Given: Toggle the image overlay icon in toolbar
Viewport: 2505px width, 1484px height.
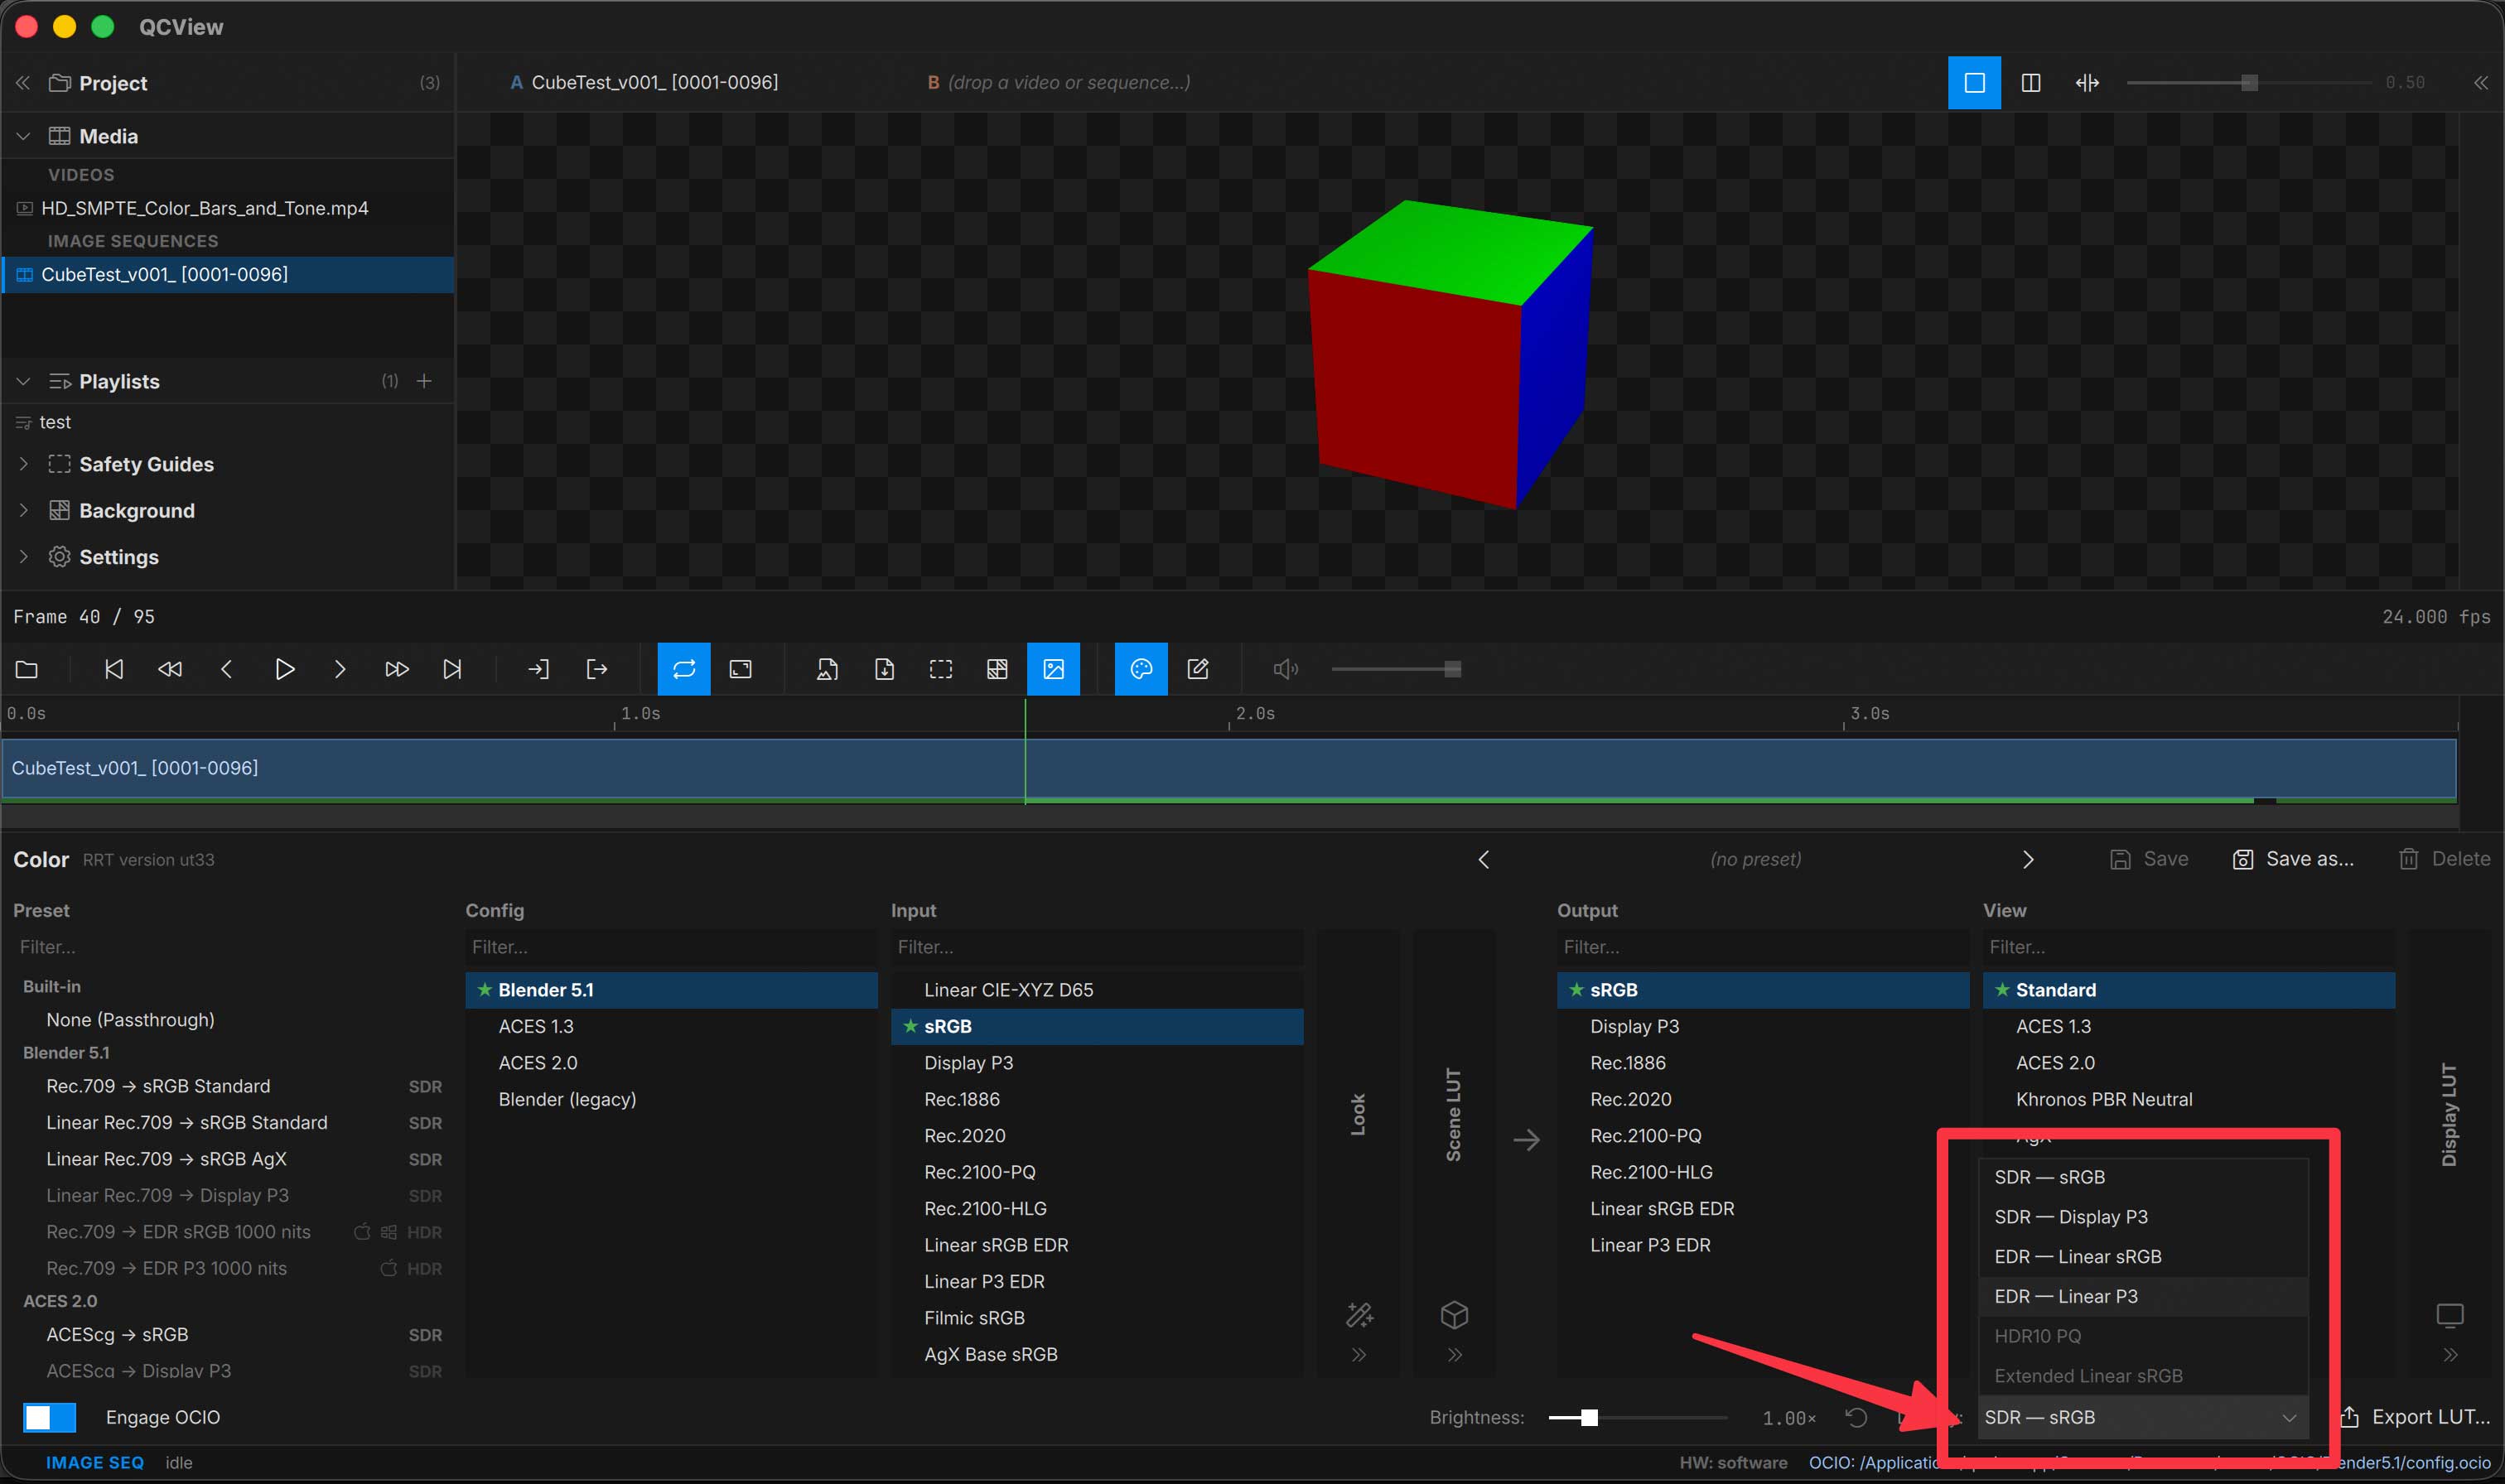Looking at the screenshot, I should [1054, 669].
